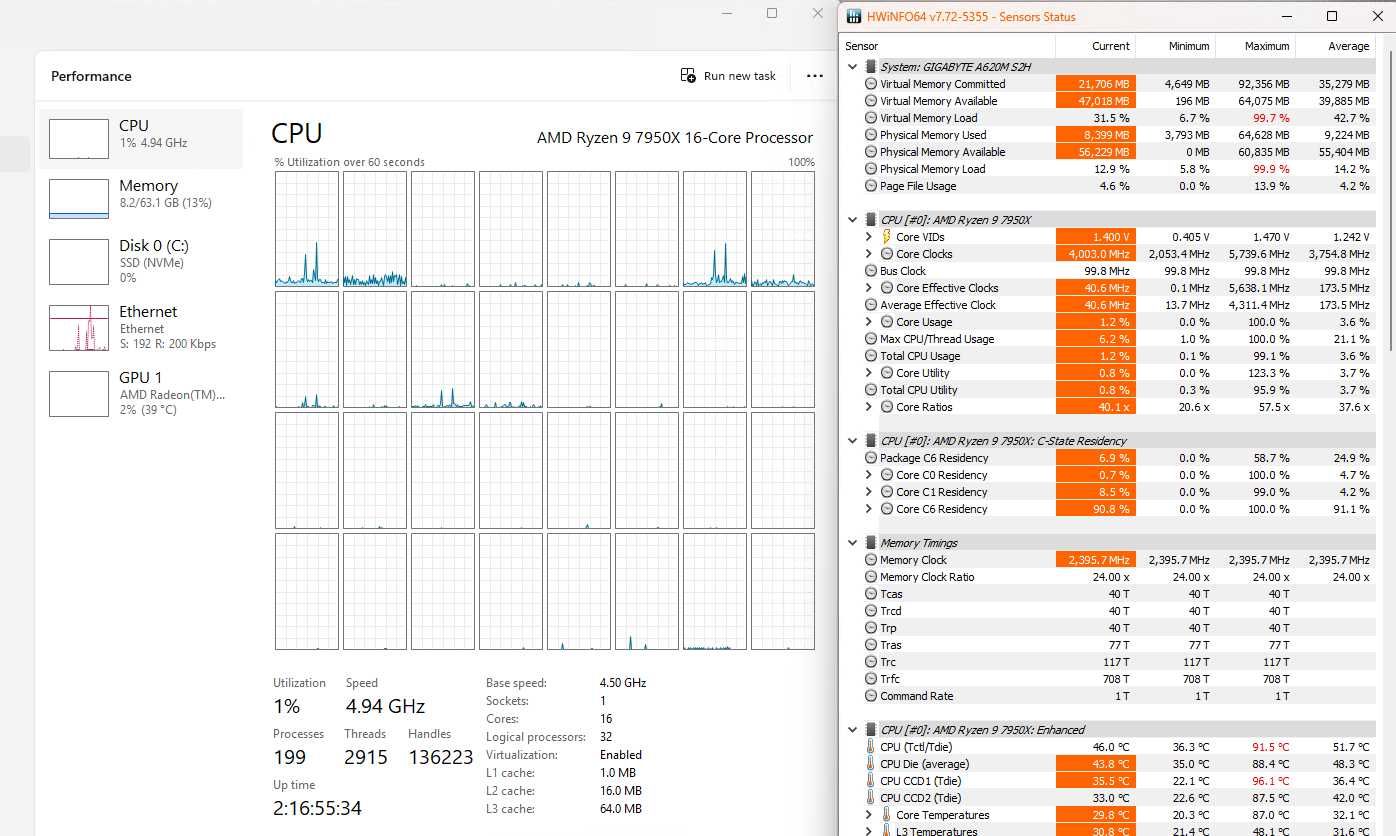
Task: Click the clock icon beside Command Rate
Action: (x=871, y=696)
